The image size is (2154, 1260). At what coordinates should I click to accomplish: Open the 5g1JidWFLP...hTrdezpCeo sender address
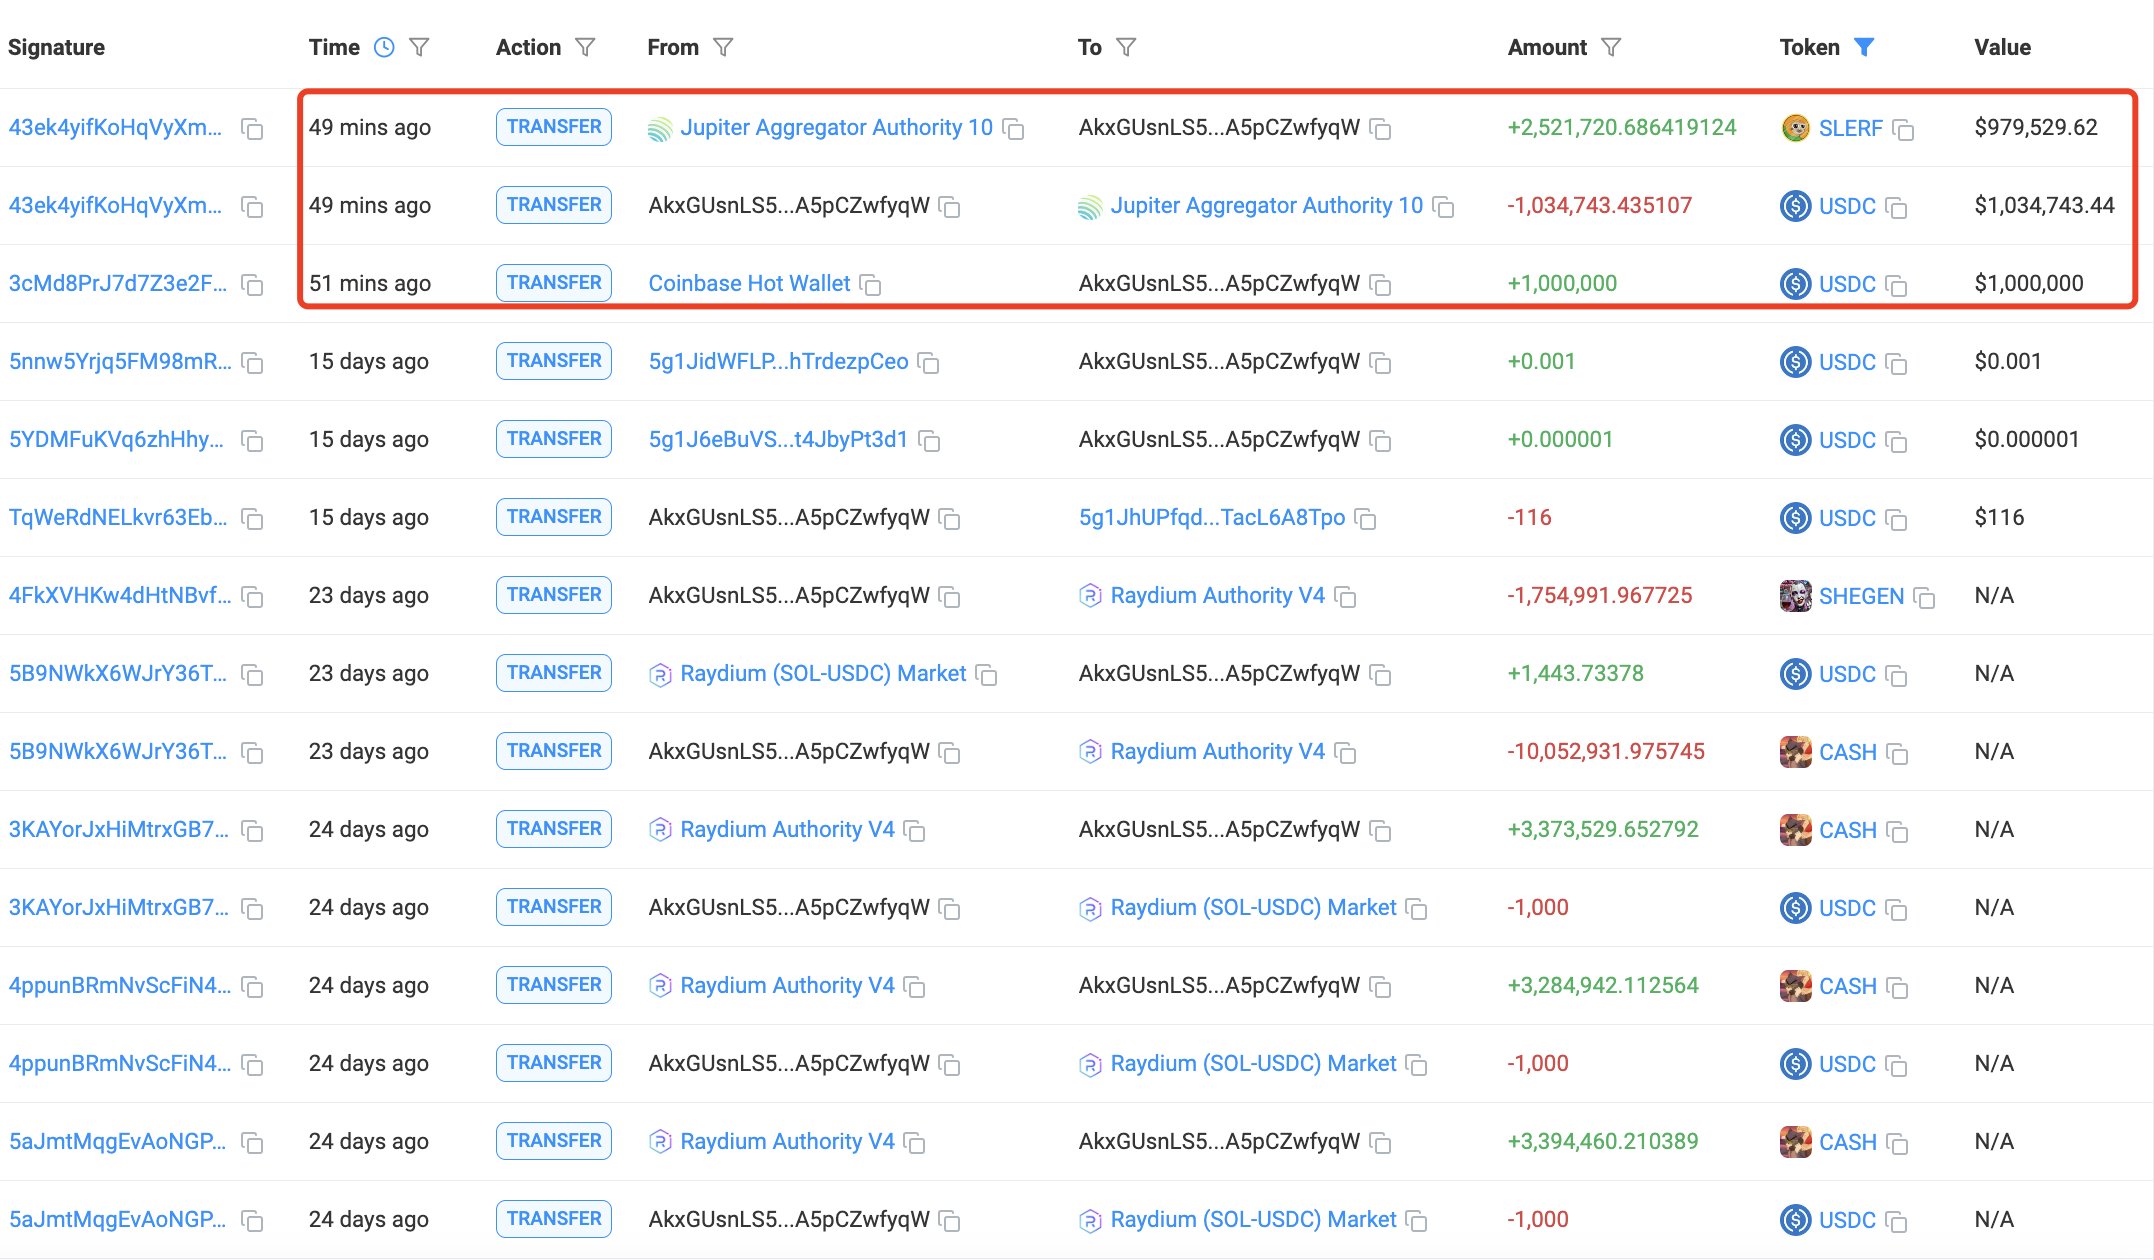[x=778, y=361]
